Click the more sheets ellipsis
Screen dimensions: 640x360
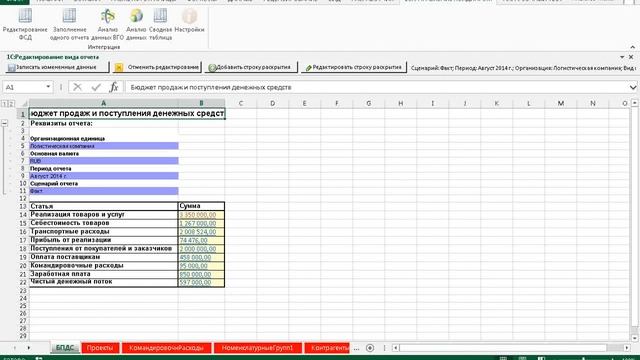point(356,348)
